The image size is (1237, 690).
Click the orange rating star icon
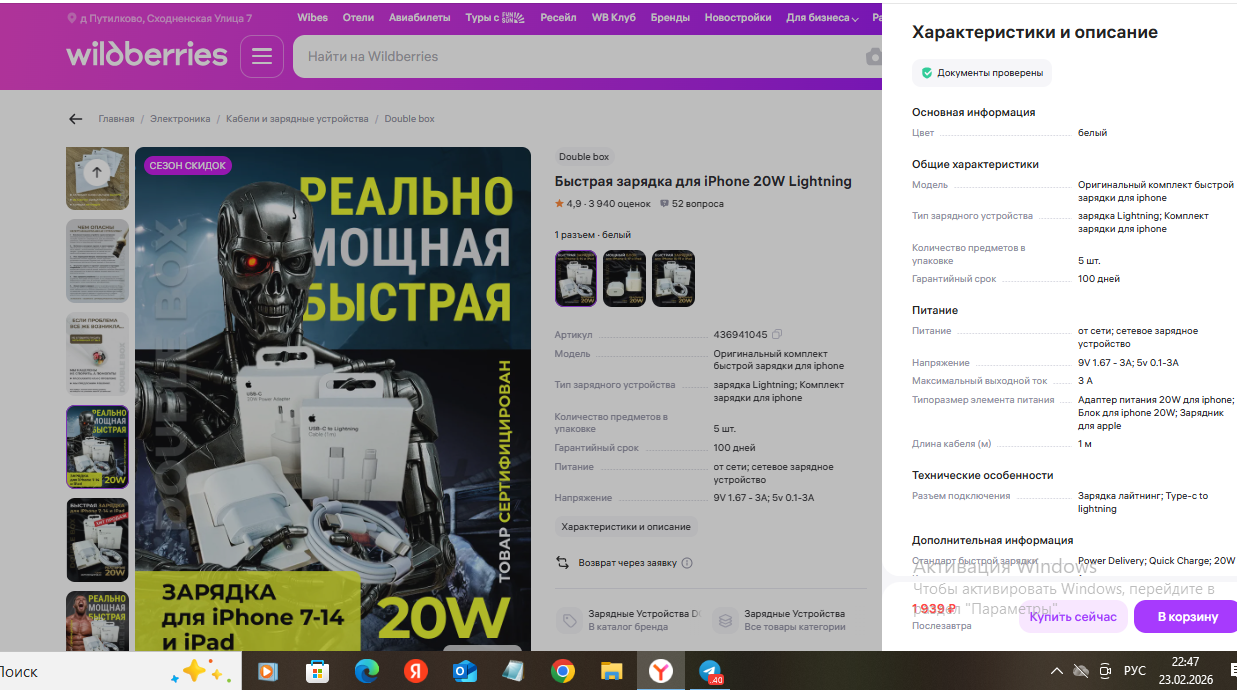coord(560,203)
